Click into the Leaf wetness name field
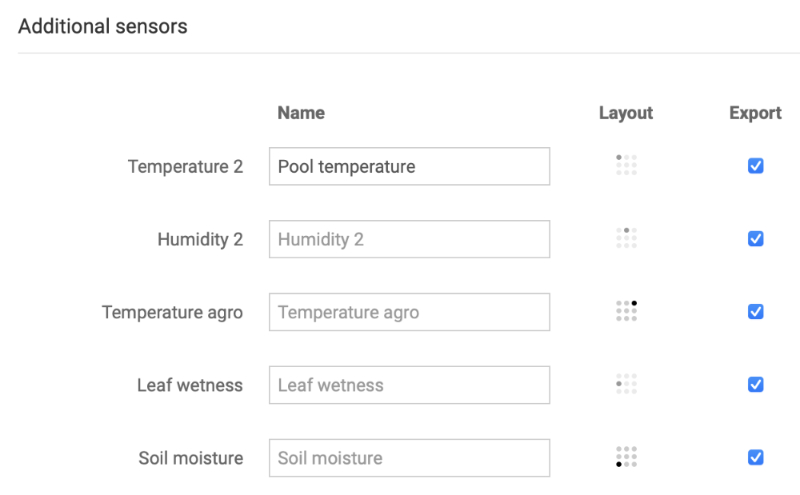 (409, 385)
